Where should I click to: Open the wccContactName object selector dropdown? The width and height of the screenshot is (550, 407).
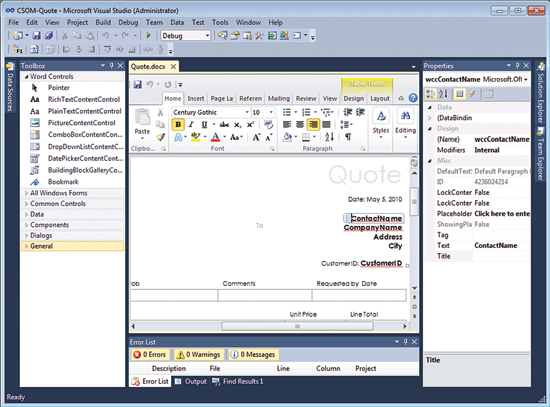(526, 80)
